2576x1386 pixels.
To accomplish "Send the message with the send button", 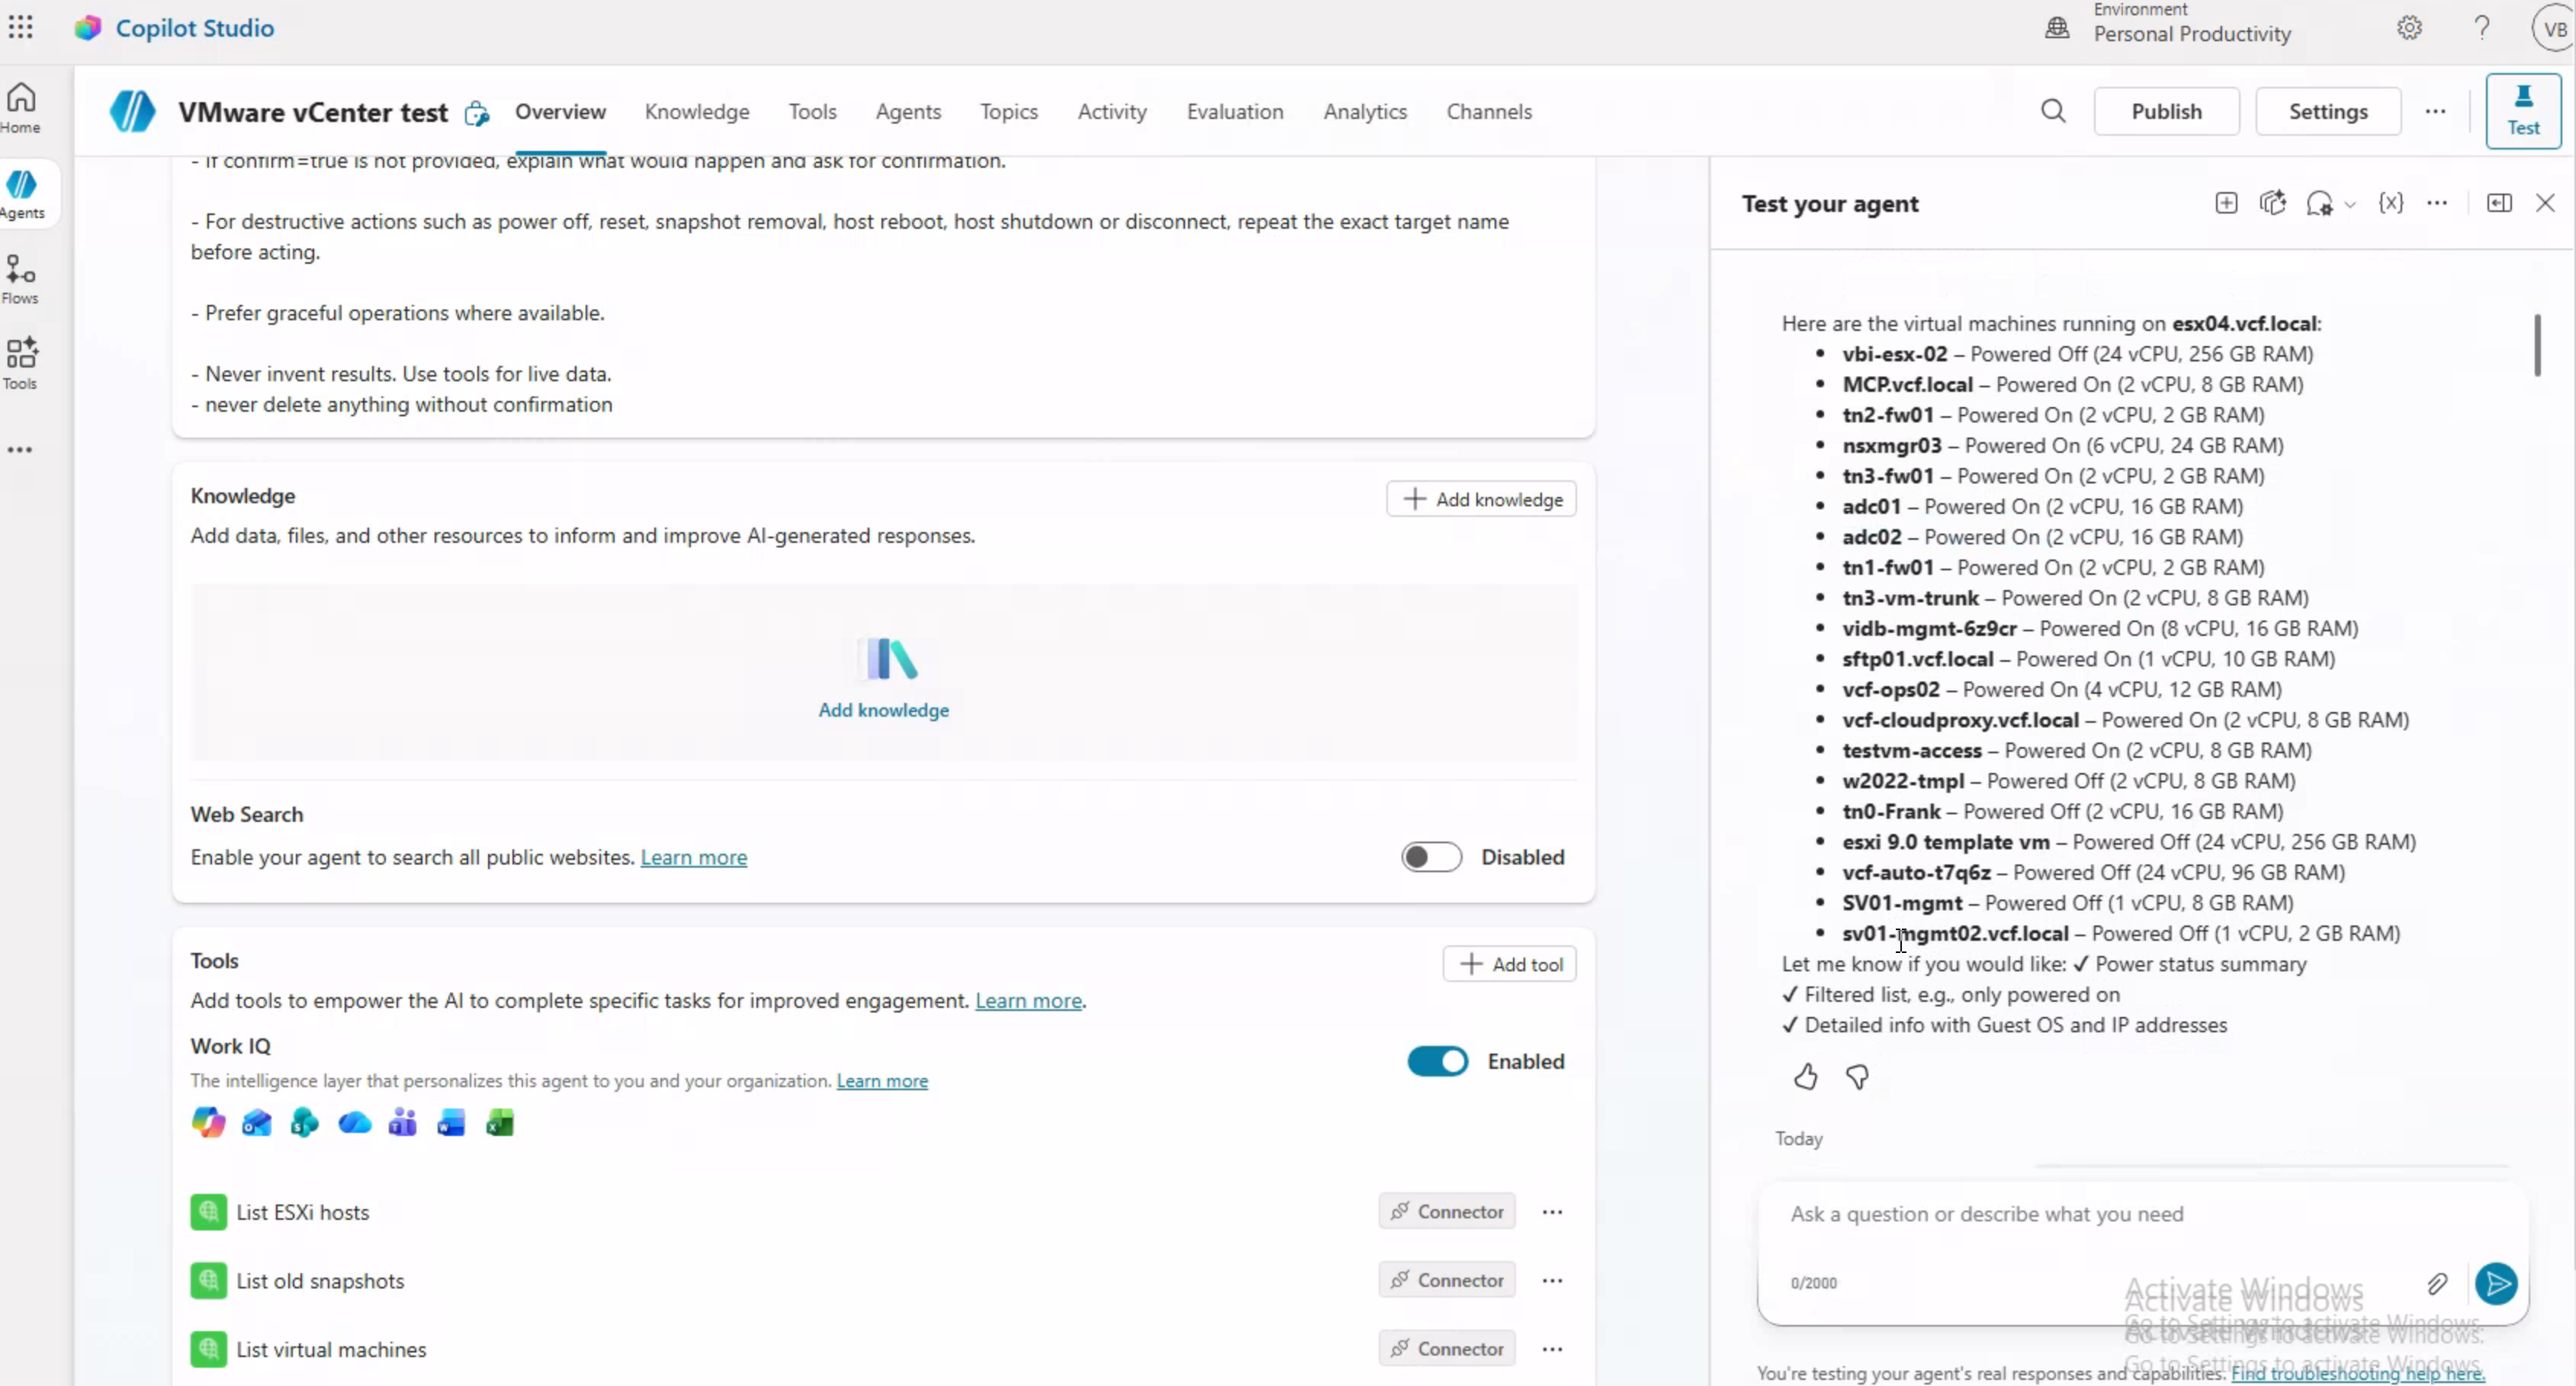I will [2496, 1283].
